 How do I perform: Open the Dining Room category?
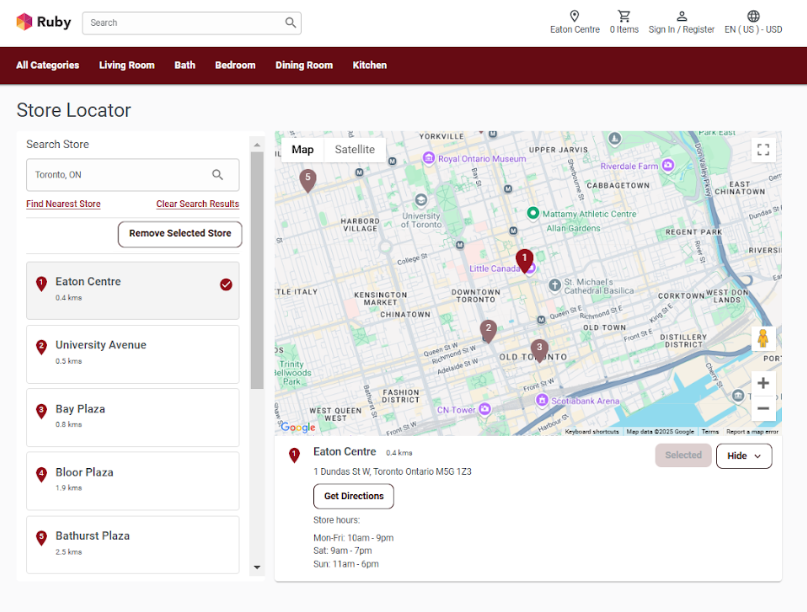click(304, 65)
